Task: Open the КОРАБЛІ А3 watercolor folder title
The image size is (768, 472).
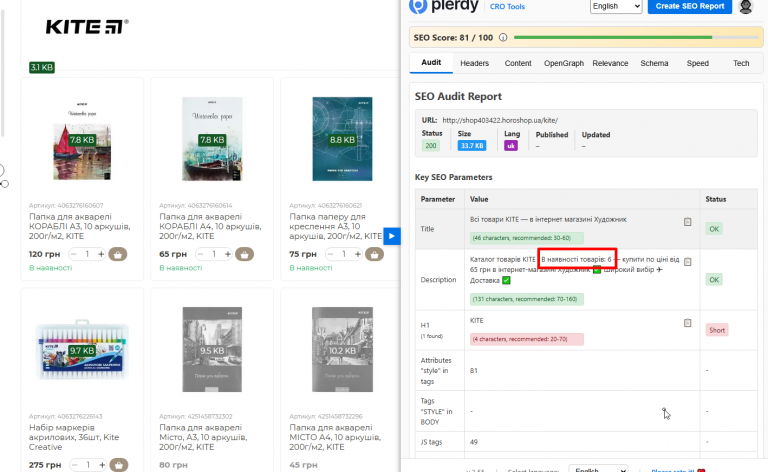Action: pyautogui.click(x=80, y=226)
